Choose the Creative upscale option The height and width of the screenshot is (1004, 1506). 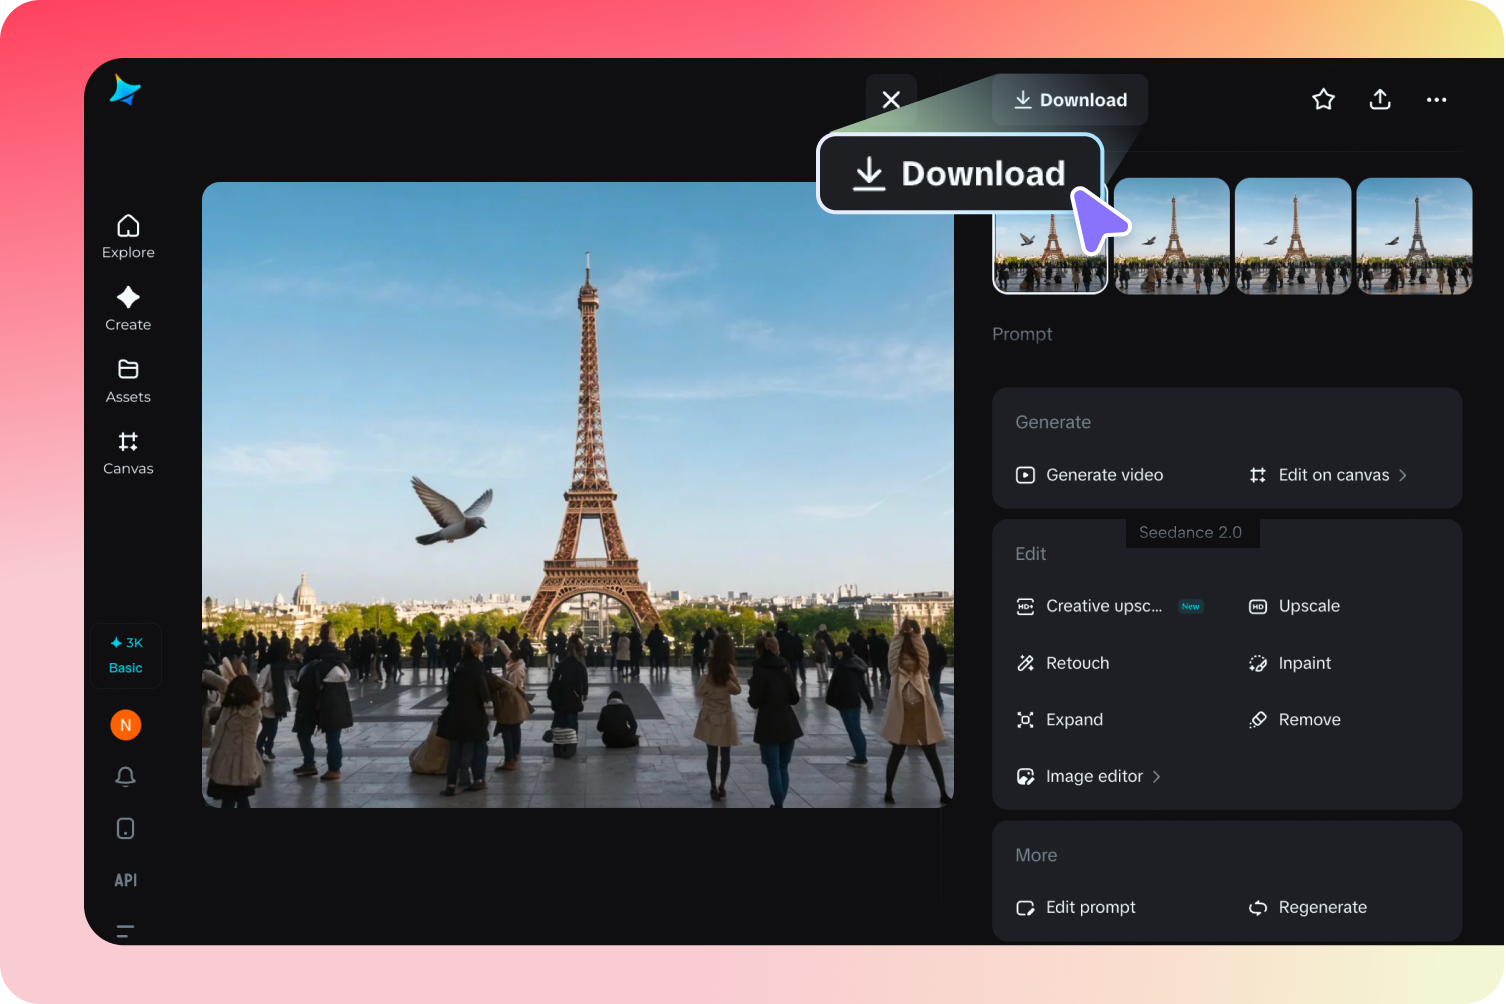1109,606
